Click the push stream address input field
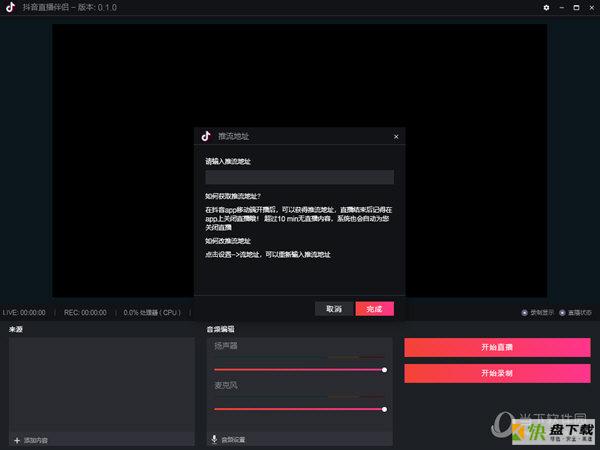Viewport: 600px width, 450px height. pos(299,177)
